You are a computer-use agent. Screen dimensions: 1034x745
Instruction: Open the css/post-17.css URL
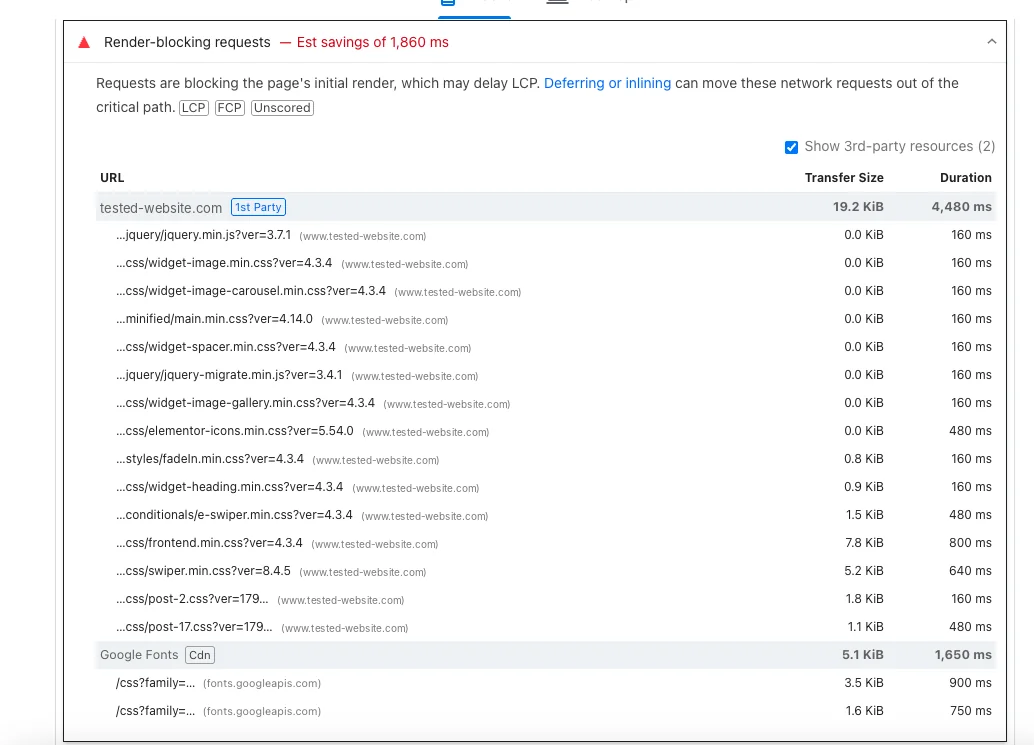[195, 627]
